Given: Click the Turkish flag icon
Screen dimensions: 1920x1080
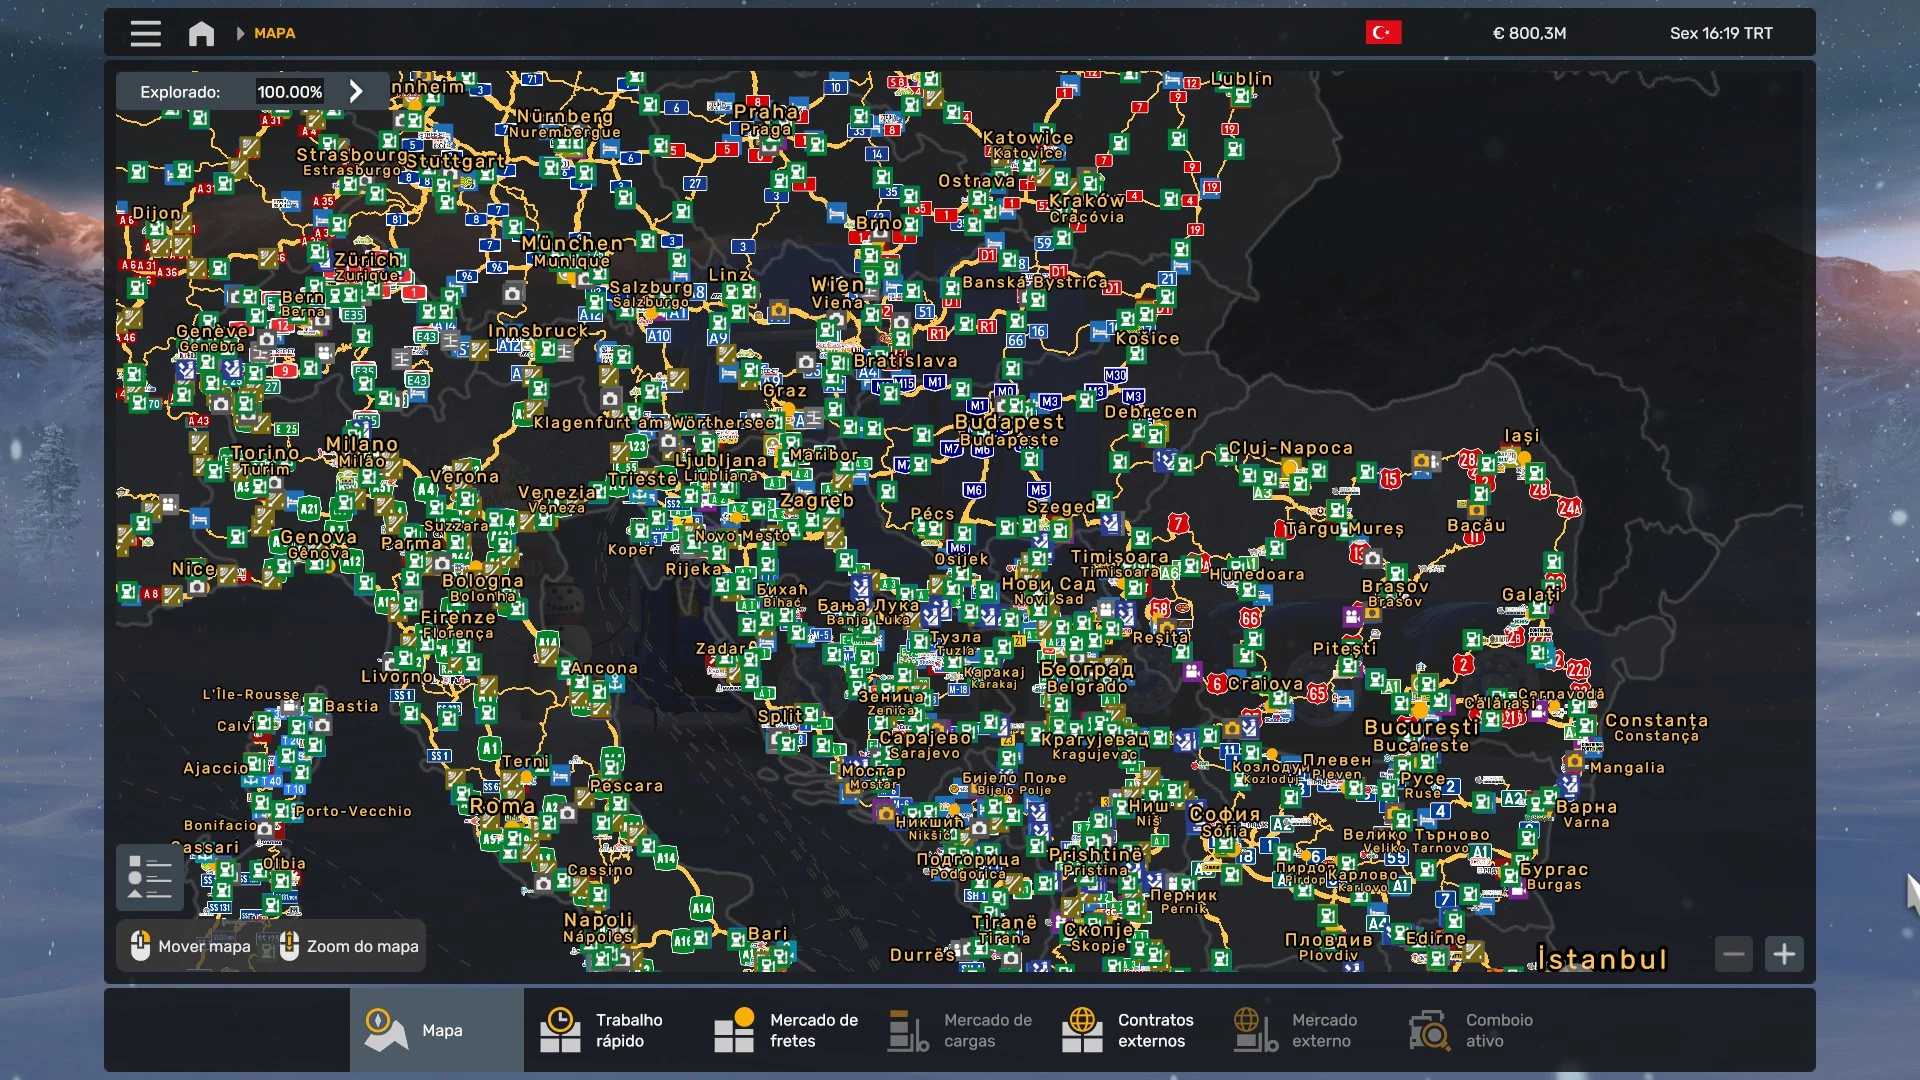Looking at the screenshot, I should pyautogui.click(x=1383, y=33).
